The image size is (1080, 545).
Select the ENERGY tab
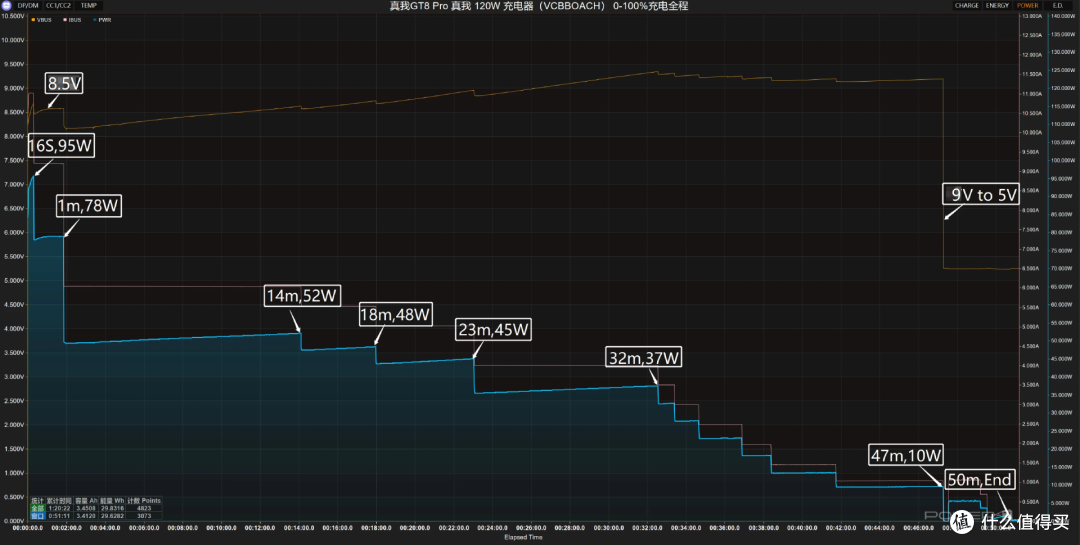997,6
